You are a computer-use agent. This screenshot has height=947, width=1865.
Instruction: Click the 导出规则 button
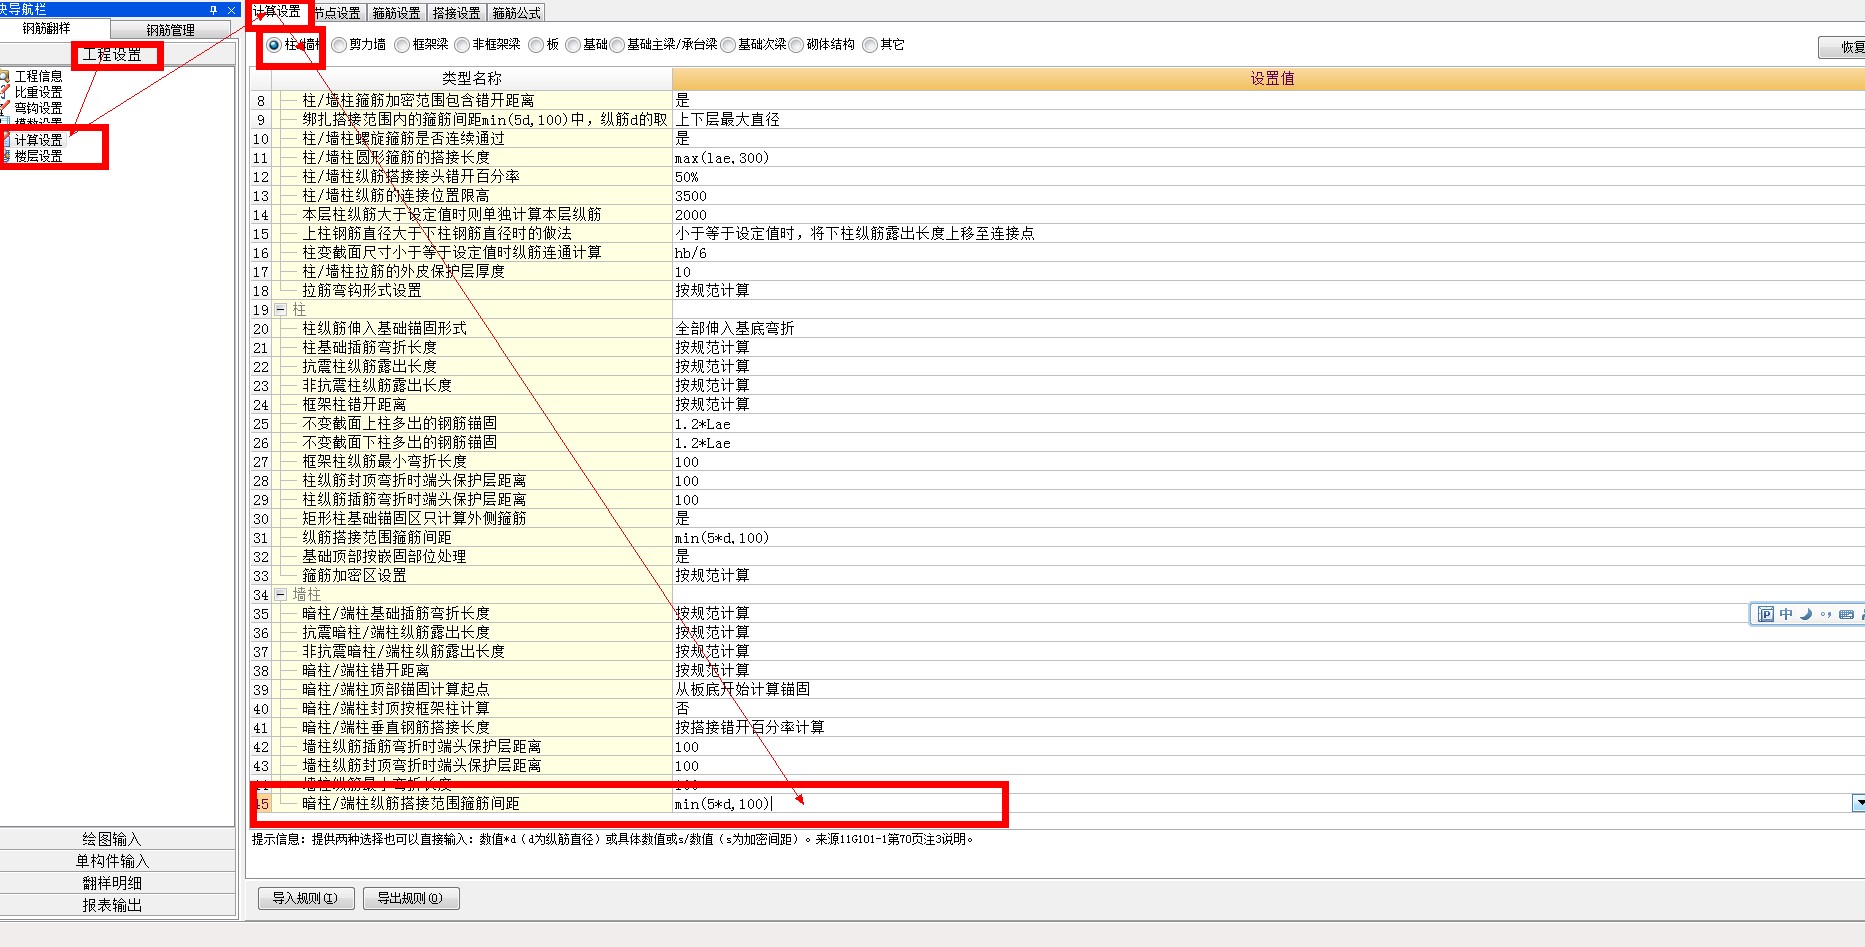coord(410,898)
